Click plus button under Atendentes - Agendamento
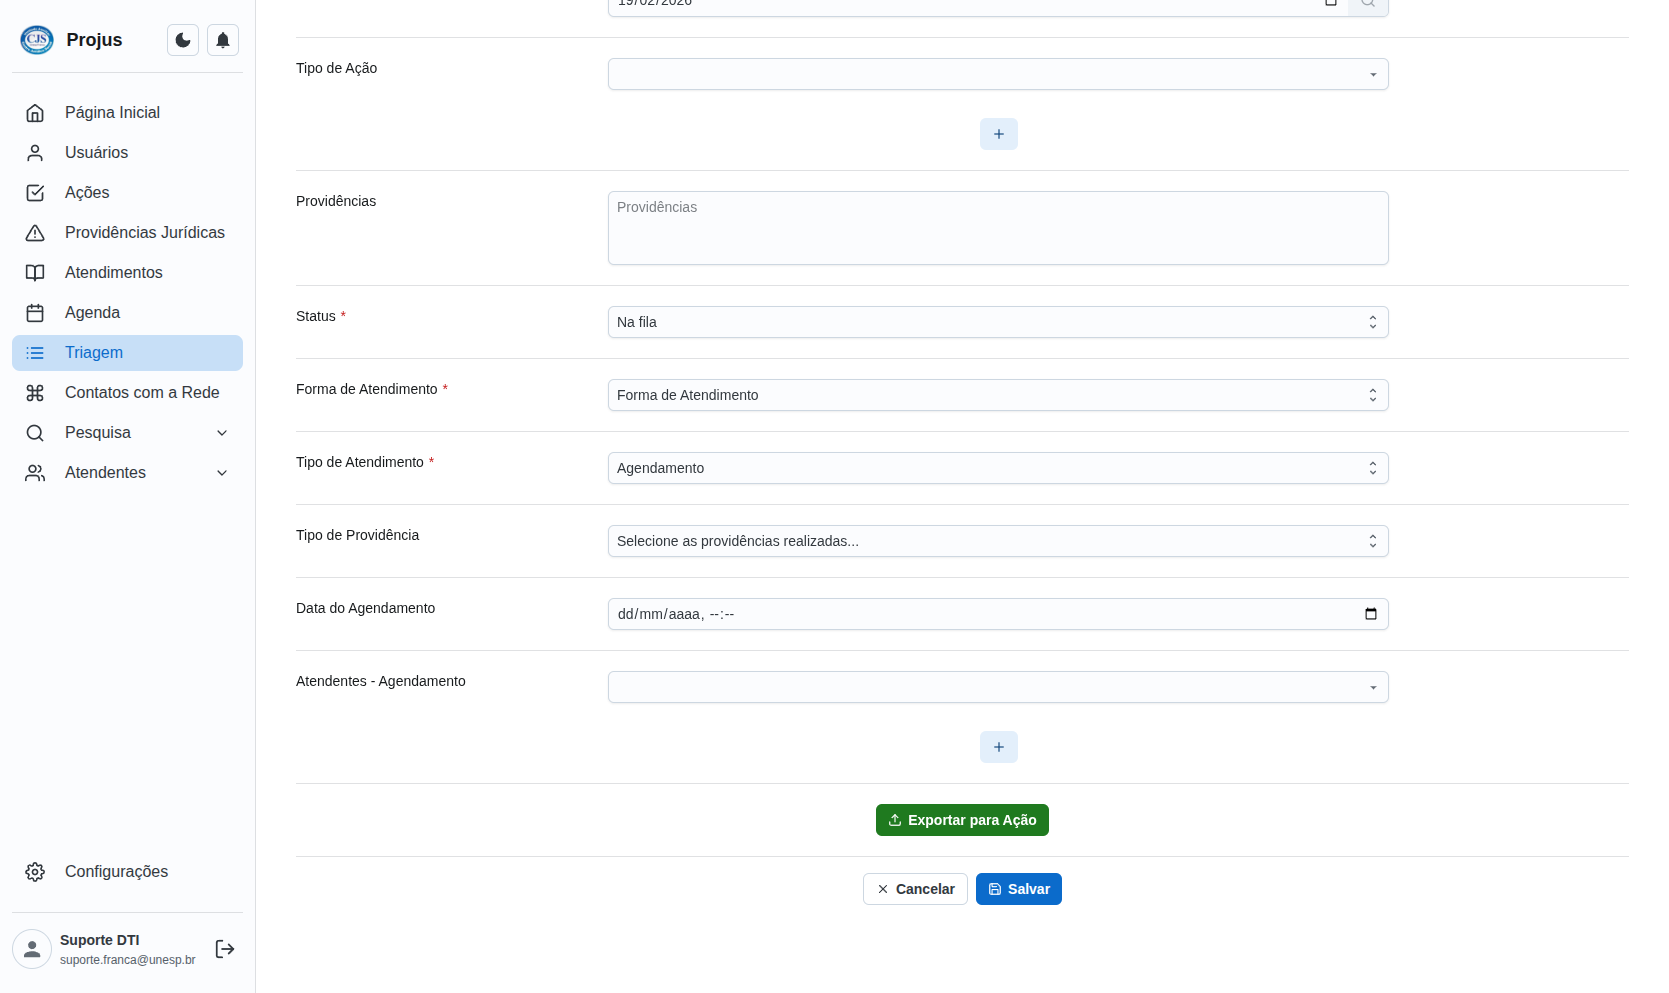This screenshot has height=993, width=1669. 998,747
